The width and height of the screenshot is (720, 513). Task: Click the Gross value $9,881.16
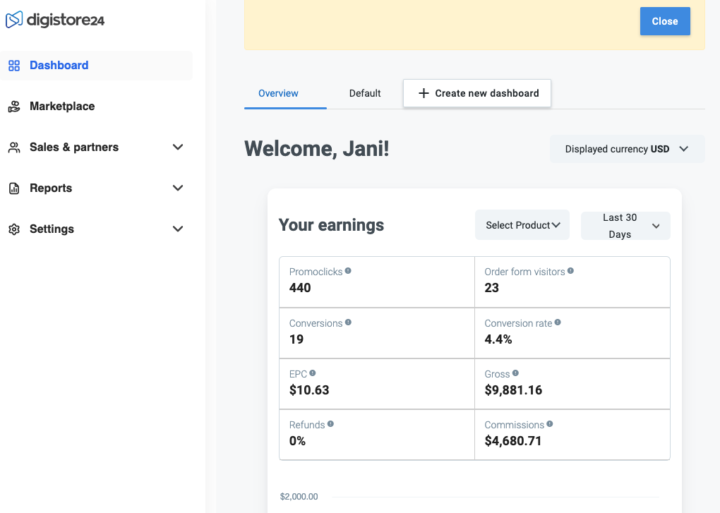tap(513, 390)
